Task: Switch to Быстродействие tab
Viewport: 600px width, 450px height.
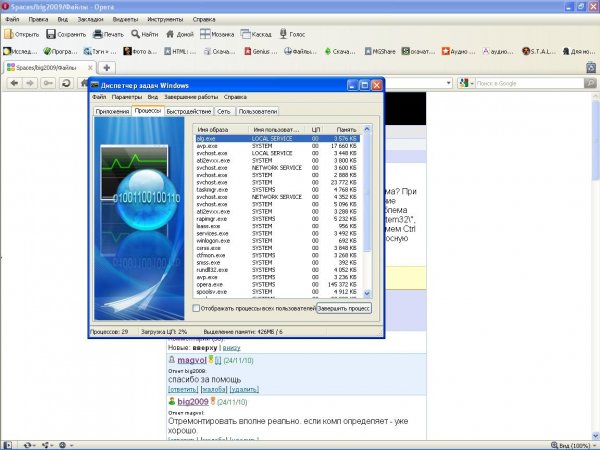Action: [189, 111]
